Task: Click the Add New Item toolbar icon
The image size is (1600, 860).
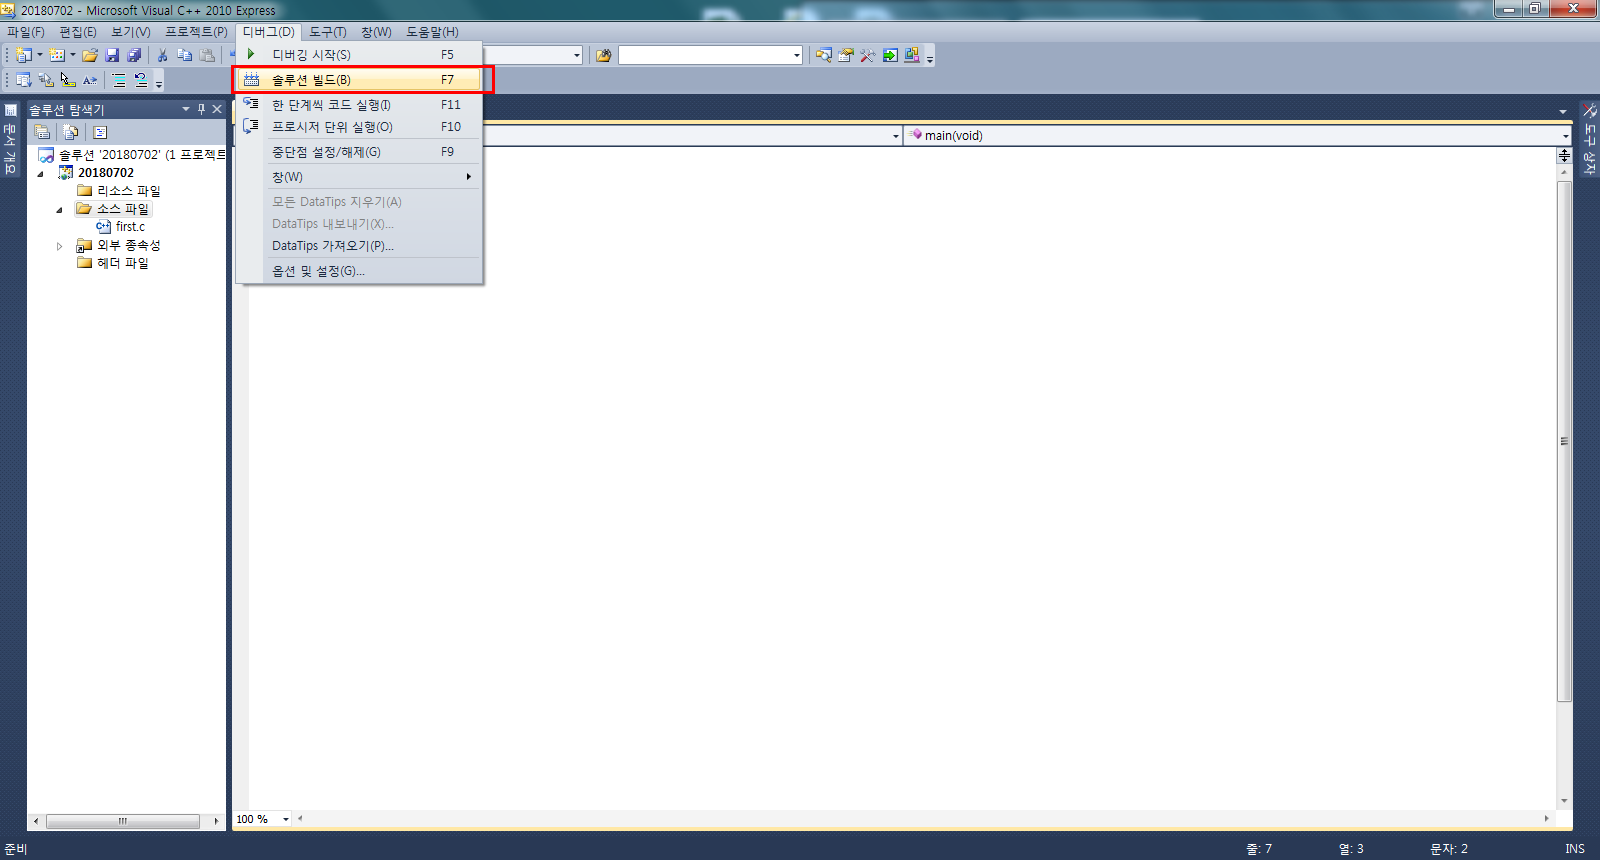Action: (57, 55)
